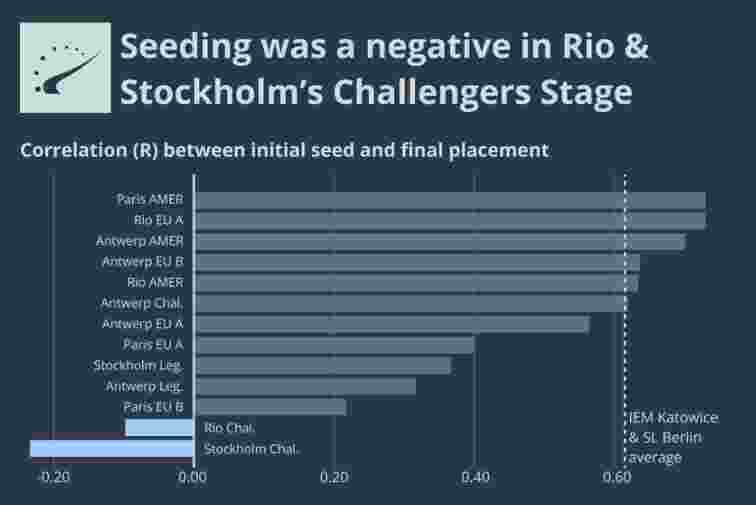Select the Antwerp Leg. bar
The image size is (756, 505).
click(305, 386)
